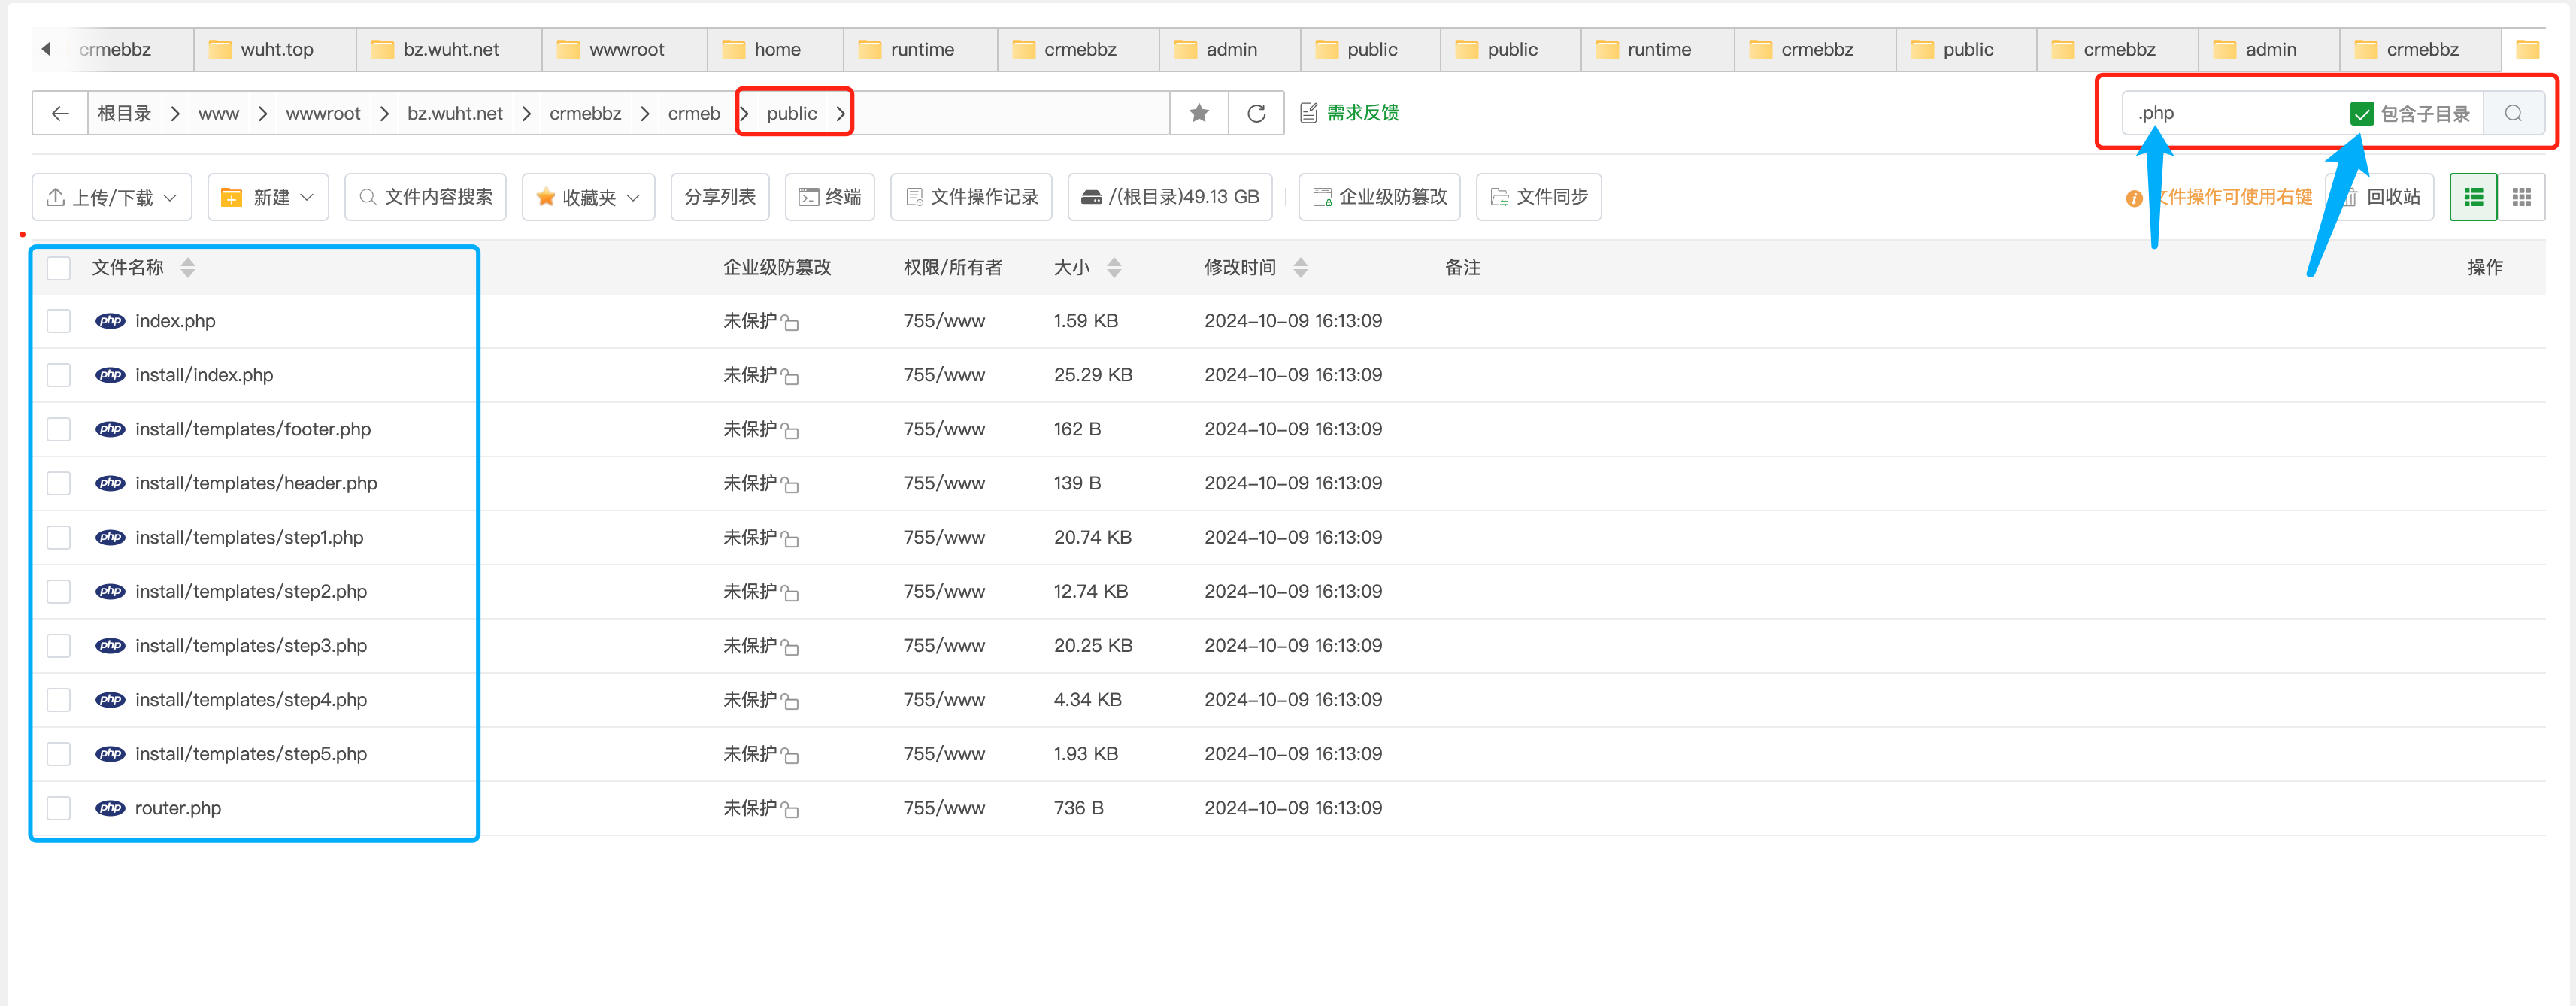Image resolution: width=2576 pixels, height=1006 pixels.
Task: Click lock icon on step1.php row
Action: coord(790,538)
